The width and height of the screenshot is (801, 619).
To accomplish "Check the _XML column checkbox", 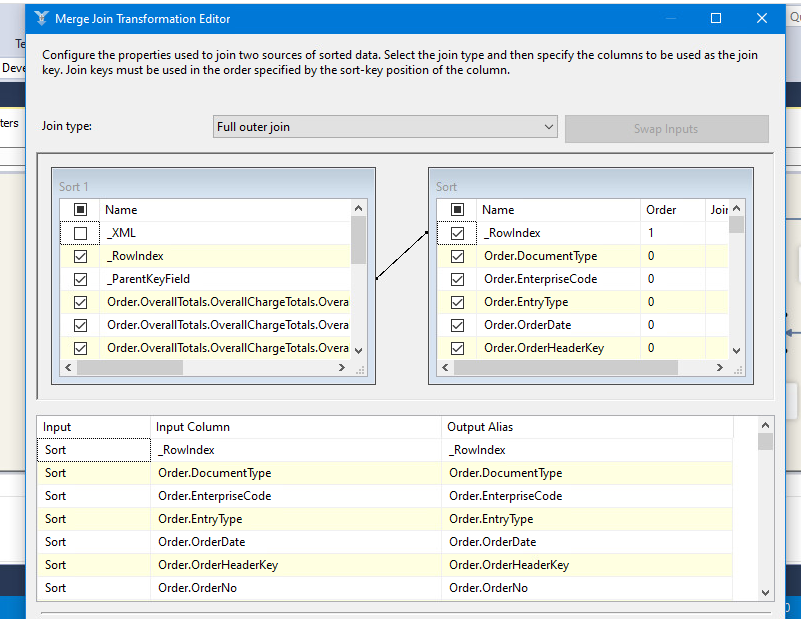I will pos(80,233).
